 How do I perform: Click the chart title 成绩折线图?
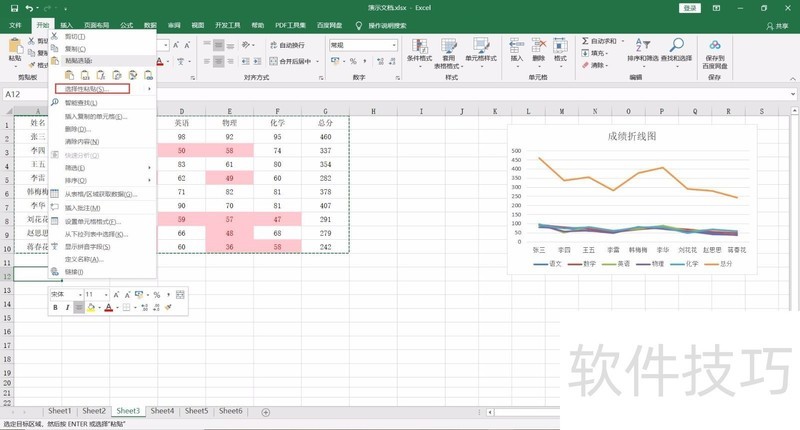tap(632, 136)
